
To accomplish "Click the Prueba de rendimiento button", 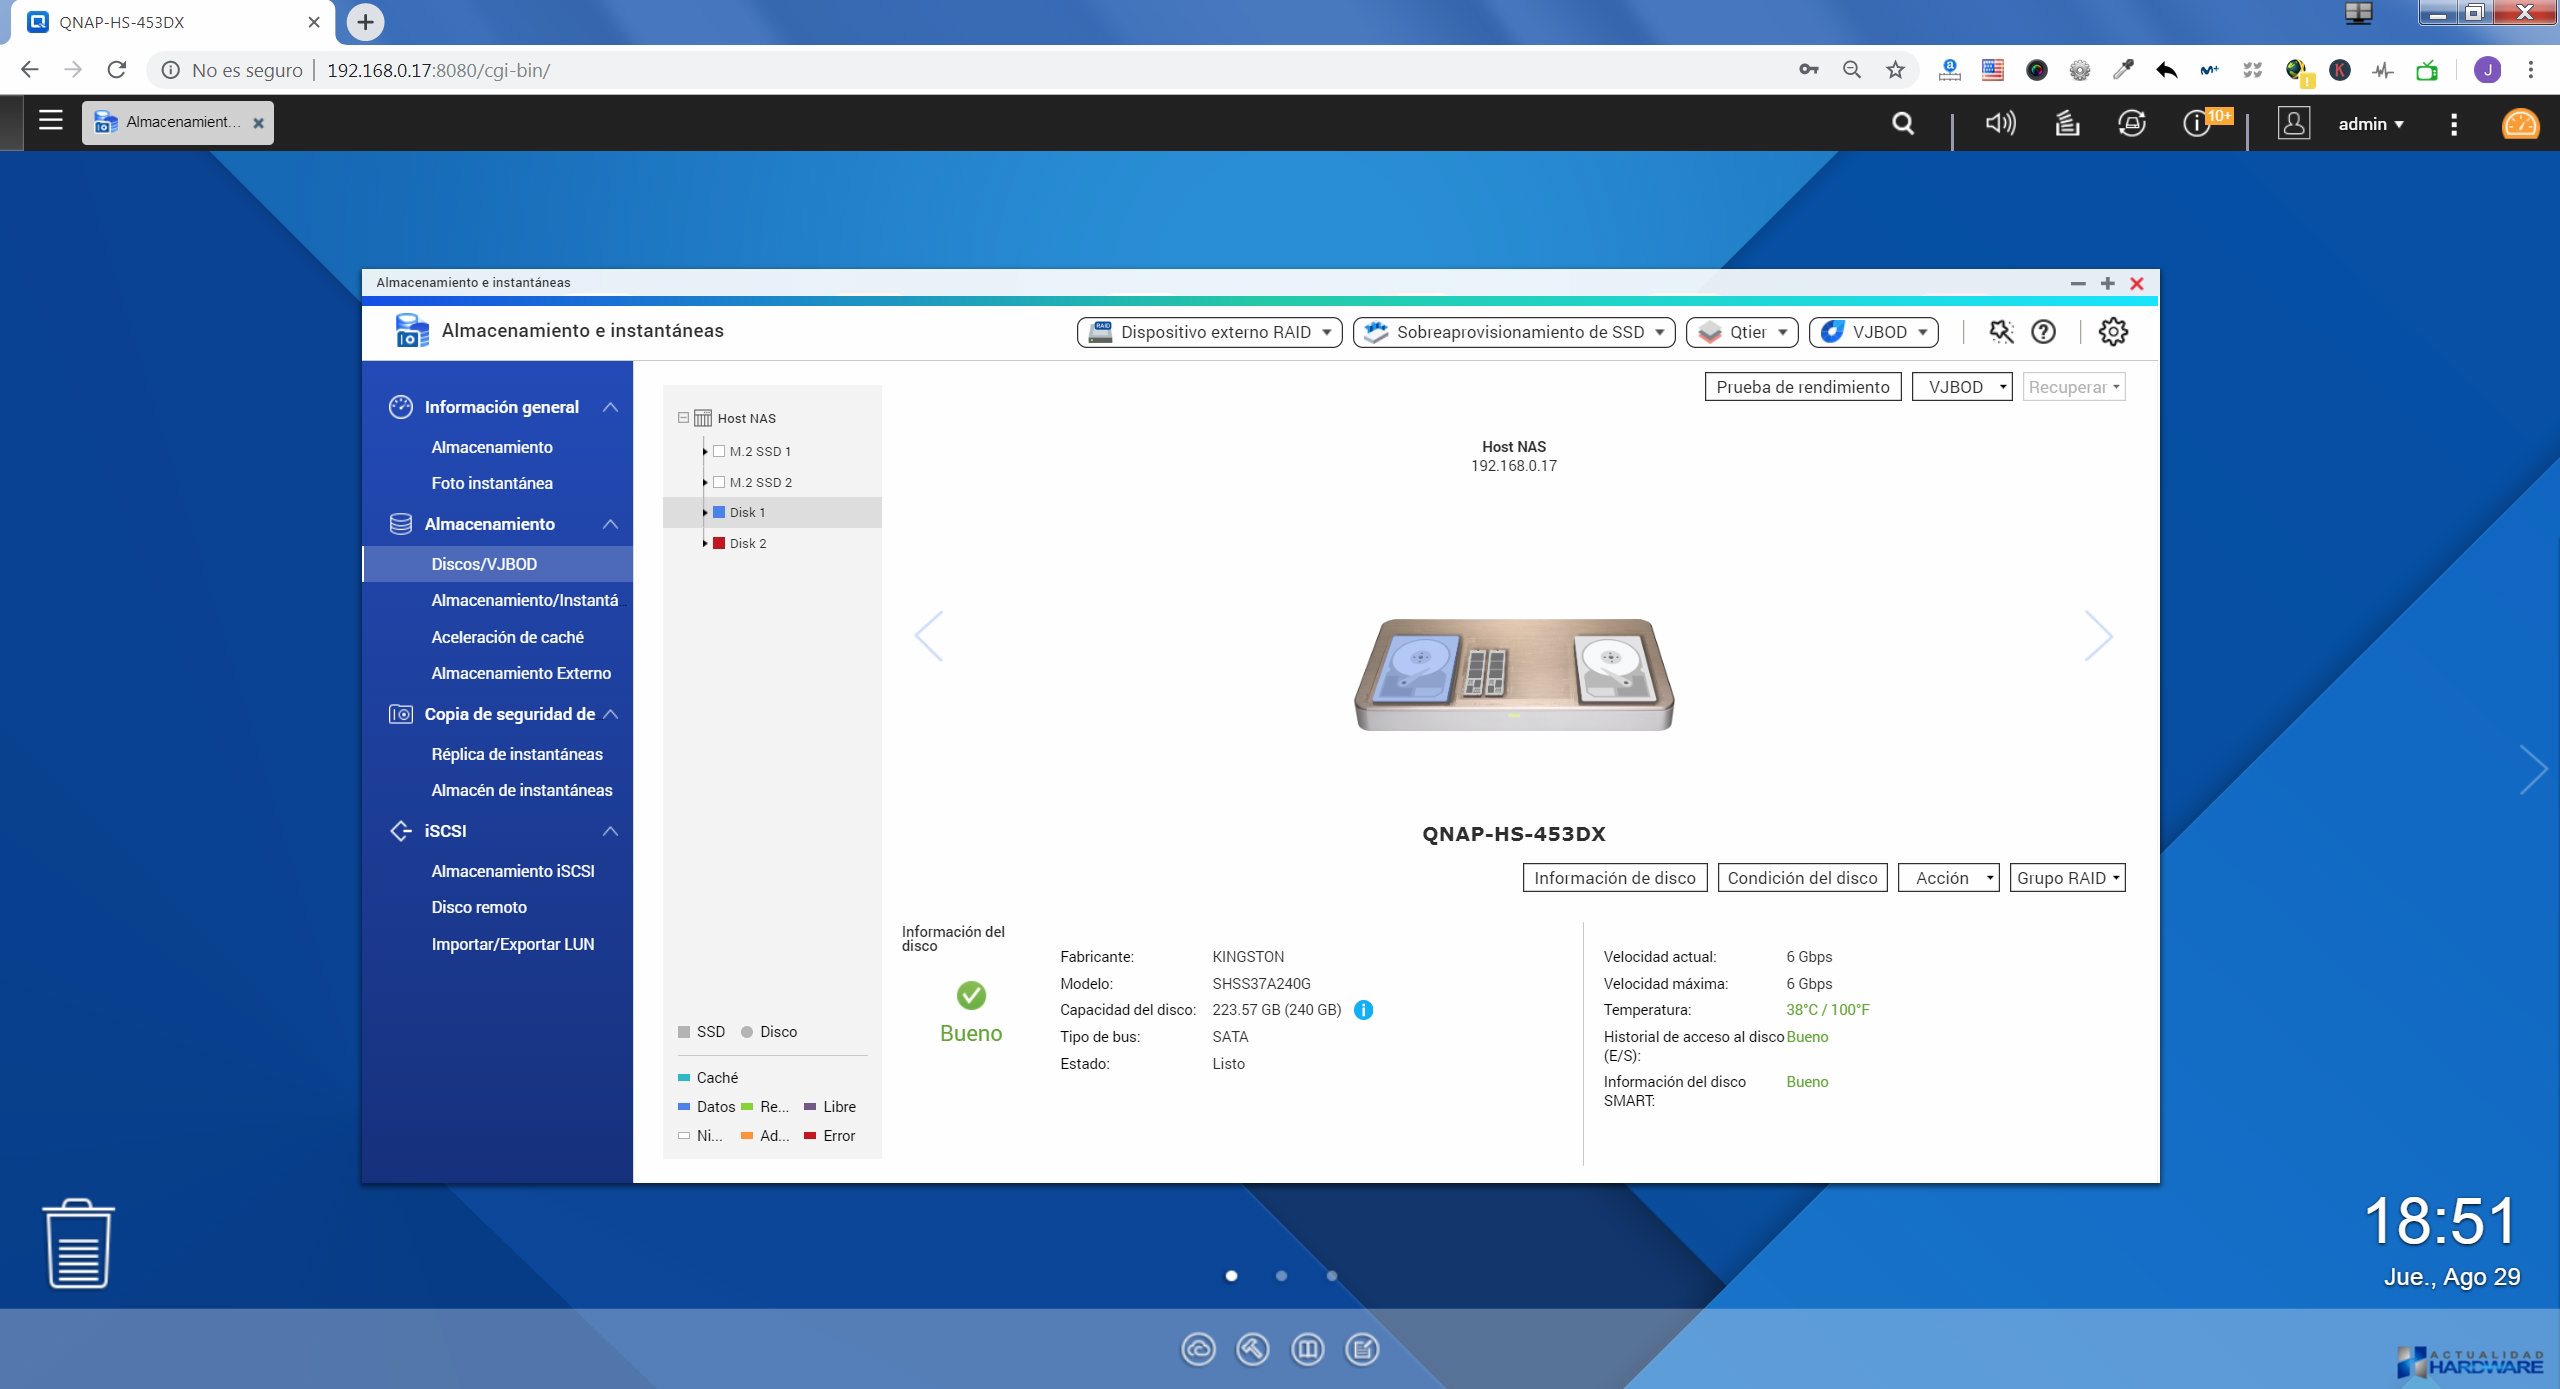I will point(1802,386).
